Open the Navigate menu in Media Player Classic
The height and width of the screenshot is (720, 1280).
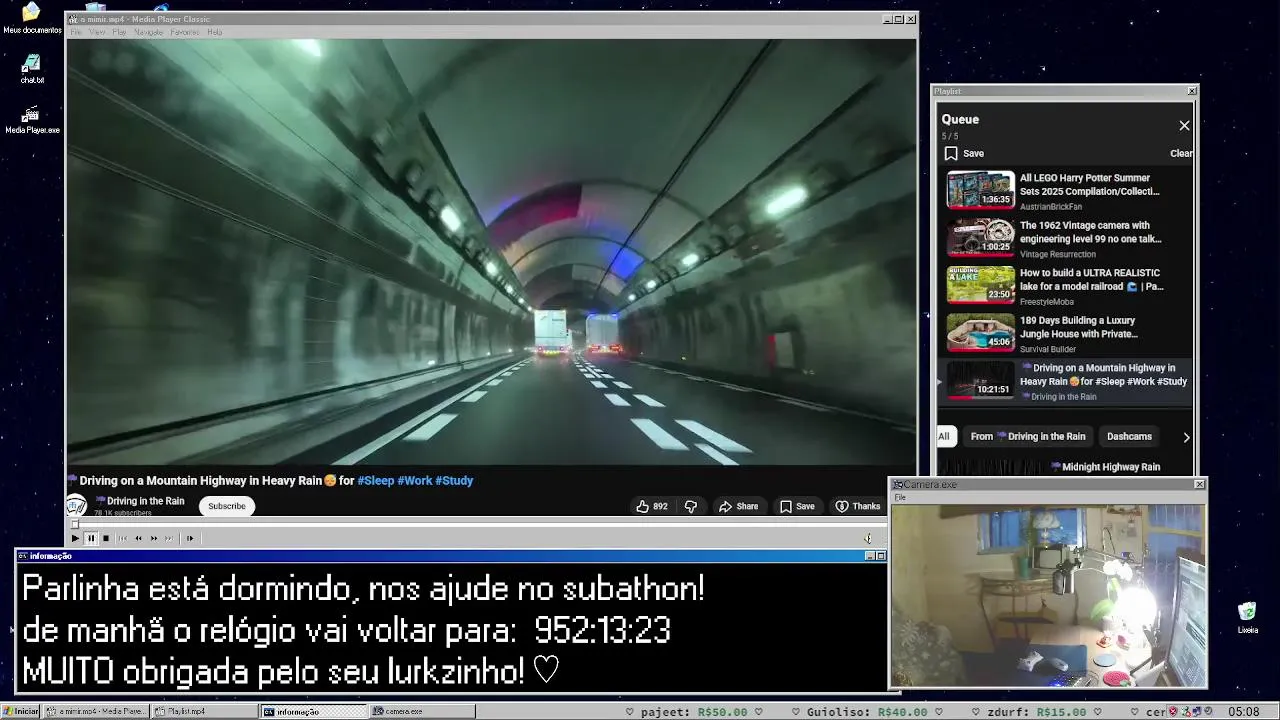(148, 32)
